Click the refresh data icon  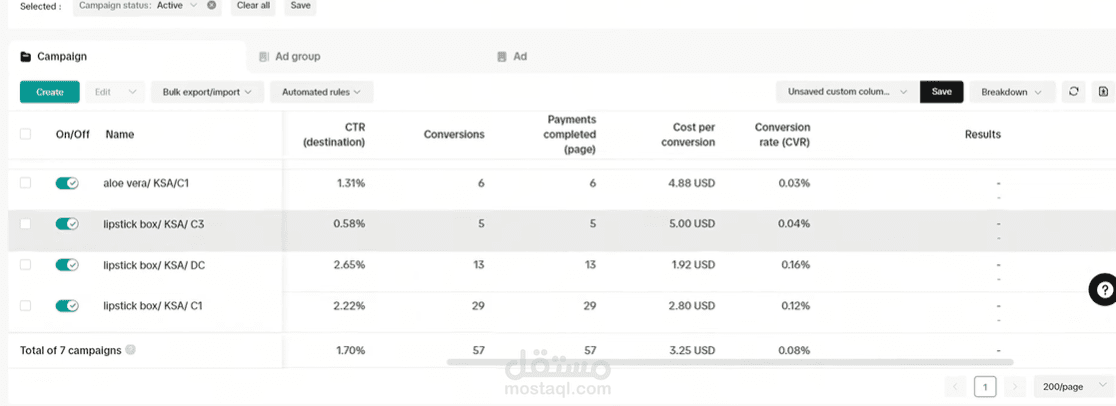[1074, 92]
